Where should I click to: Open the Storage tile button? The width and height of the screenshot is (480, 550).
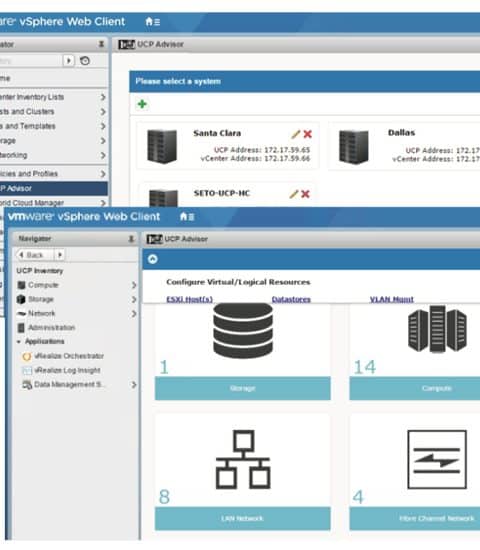click(242, 388)
